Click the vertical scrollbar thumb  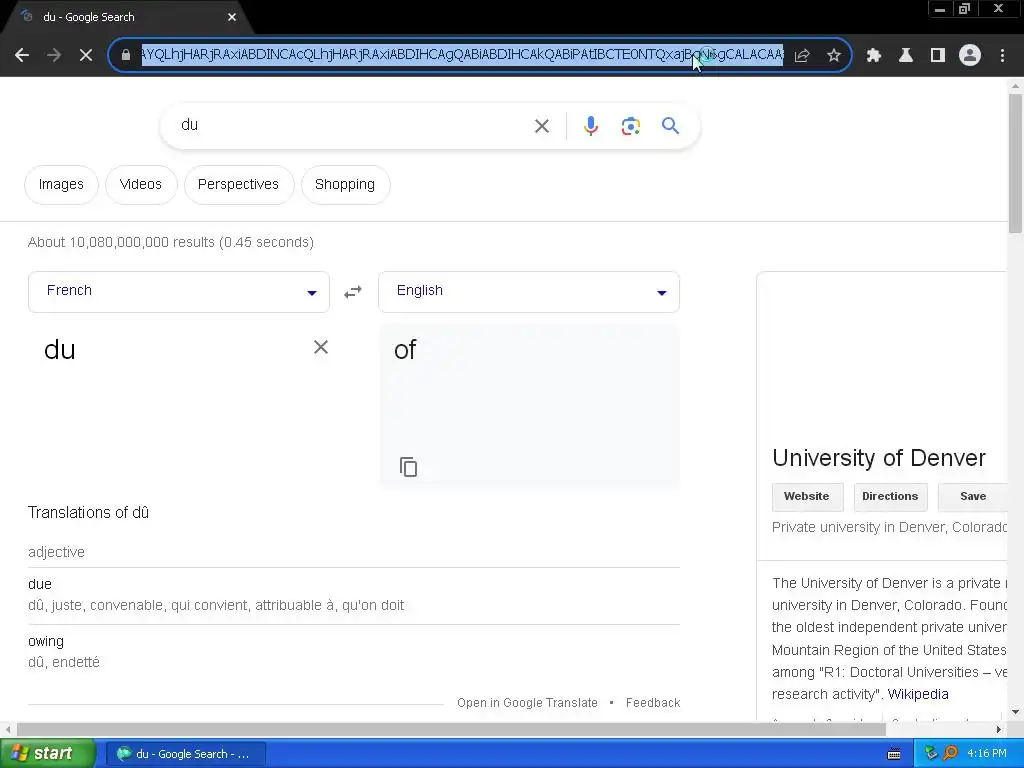click(1015, 163)
